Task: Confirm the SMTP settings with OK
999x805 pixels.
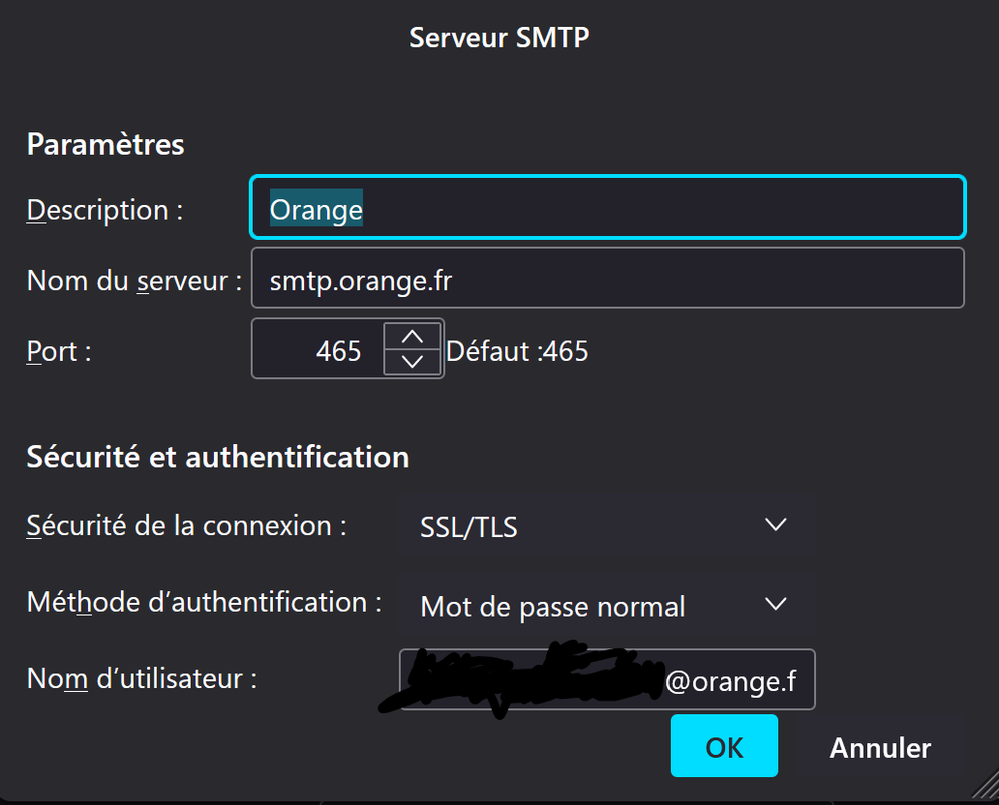Action: click(724, 746)
